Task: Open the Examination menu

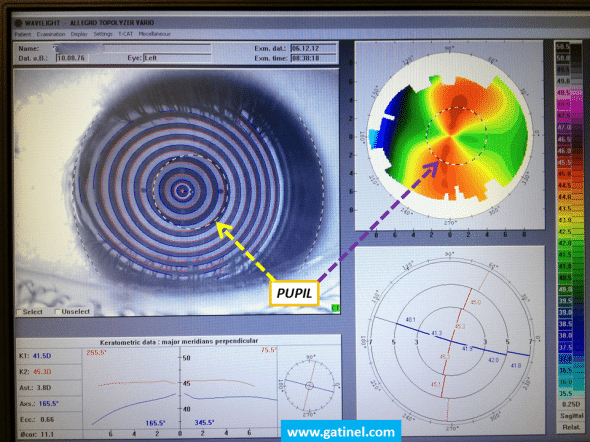Action: [51, 34]
